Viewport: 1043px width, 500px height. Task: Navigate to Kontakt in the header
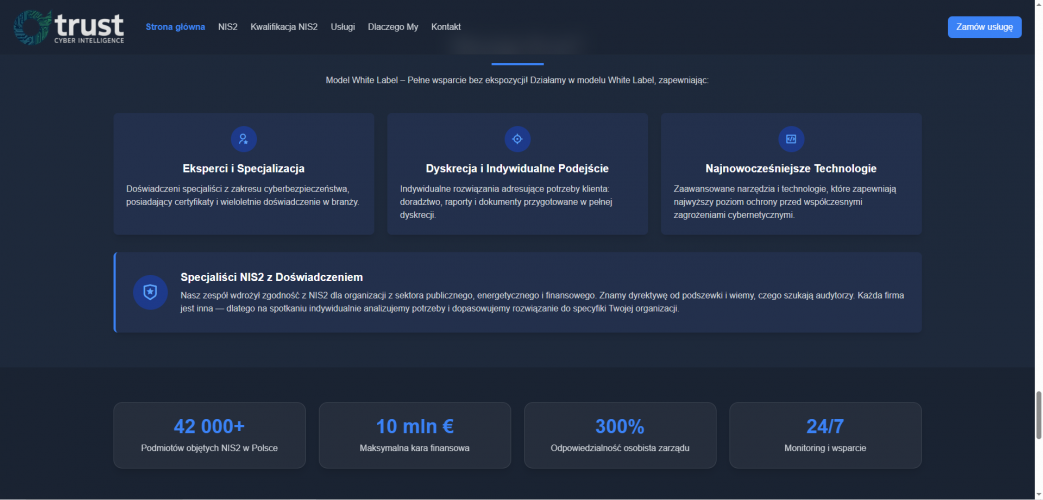pos(446,27)
